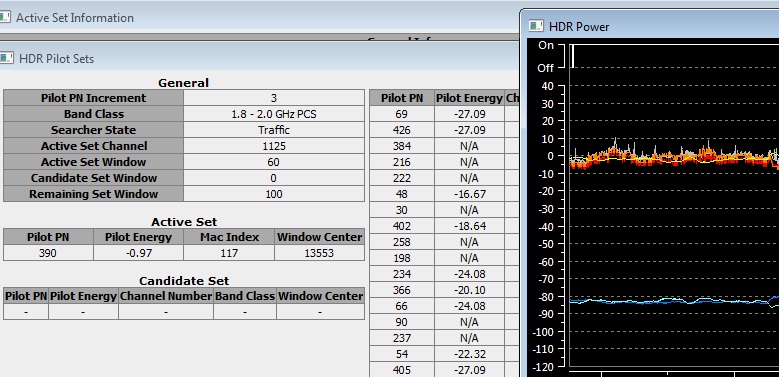
Task: Select pilot PN 90 row
Action: [x=444, y=322]
